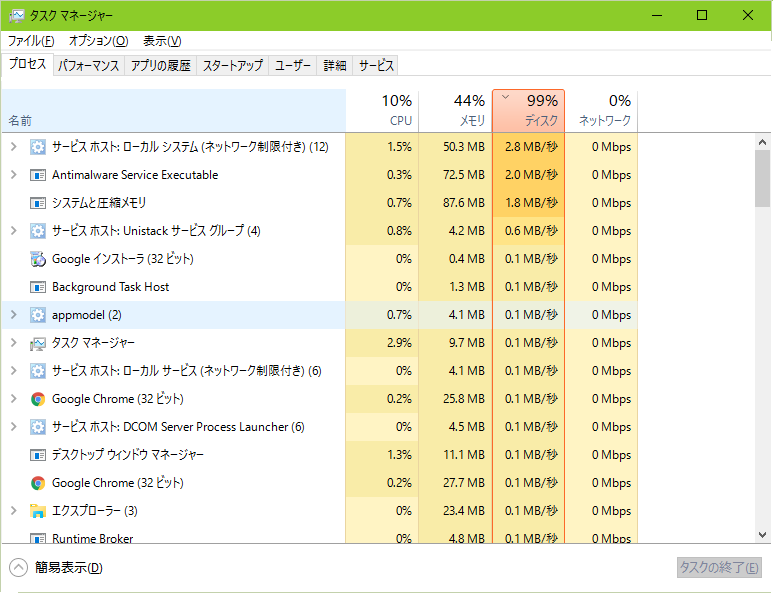Viewport: 773px width, 593px height.
Task: Click the ローカル サービス (6) gear icon
Action: 38,371
